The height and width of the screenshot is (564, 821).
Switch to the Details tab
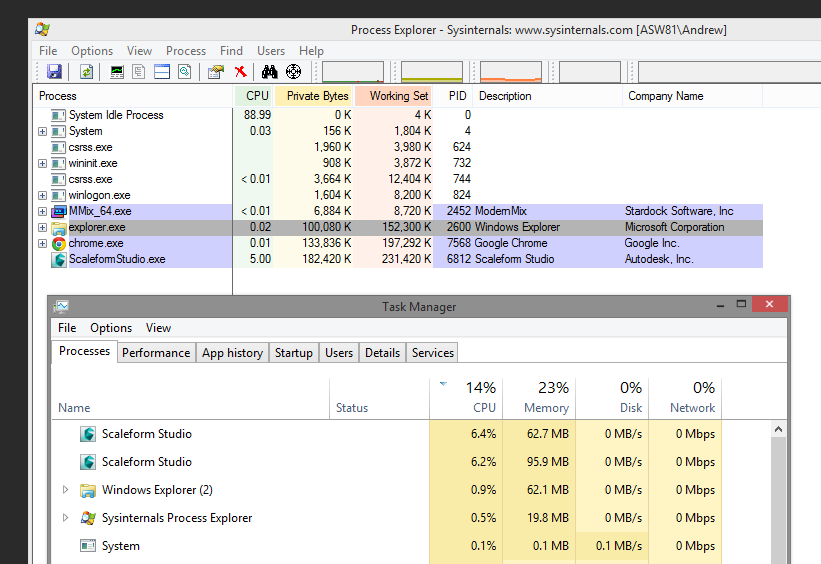pos(382,353)
